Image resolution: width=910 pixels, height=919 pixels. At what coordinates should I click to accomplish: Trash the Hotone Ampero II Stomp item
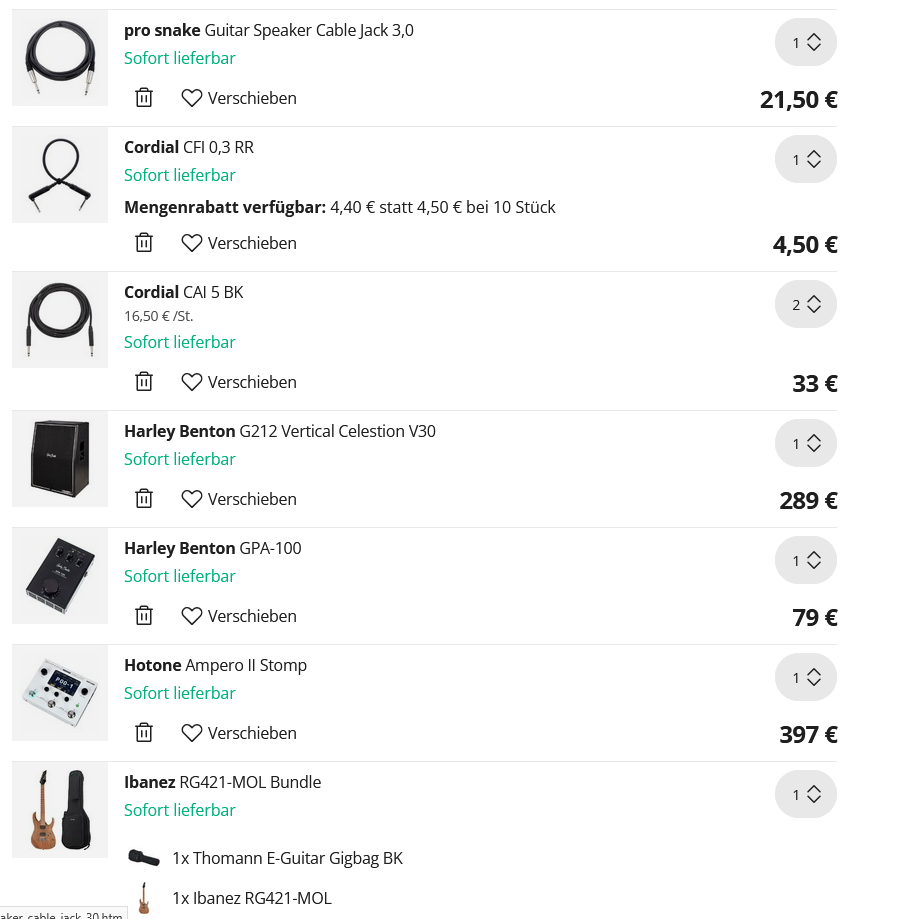(144, 733)
